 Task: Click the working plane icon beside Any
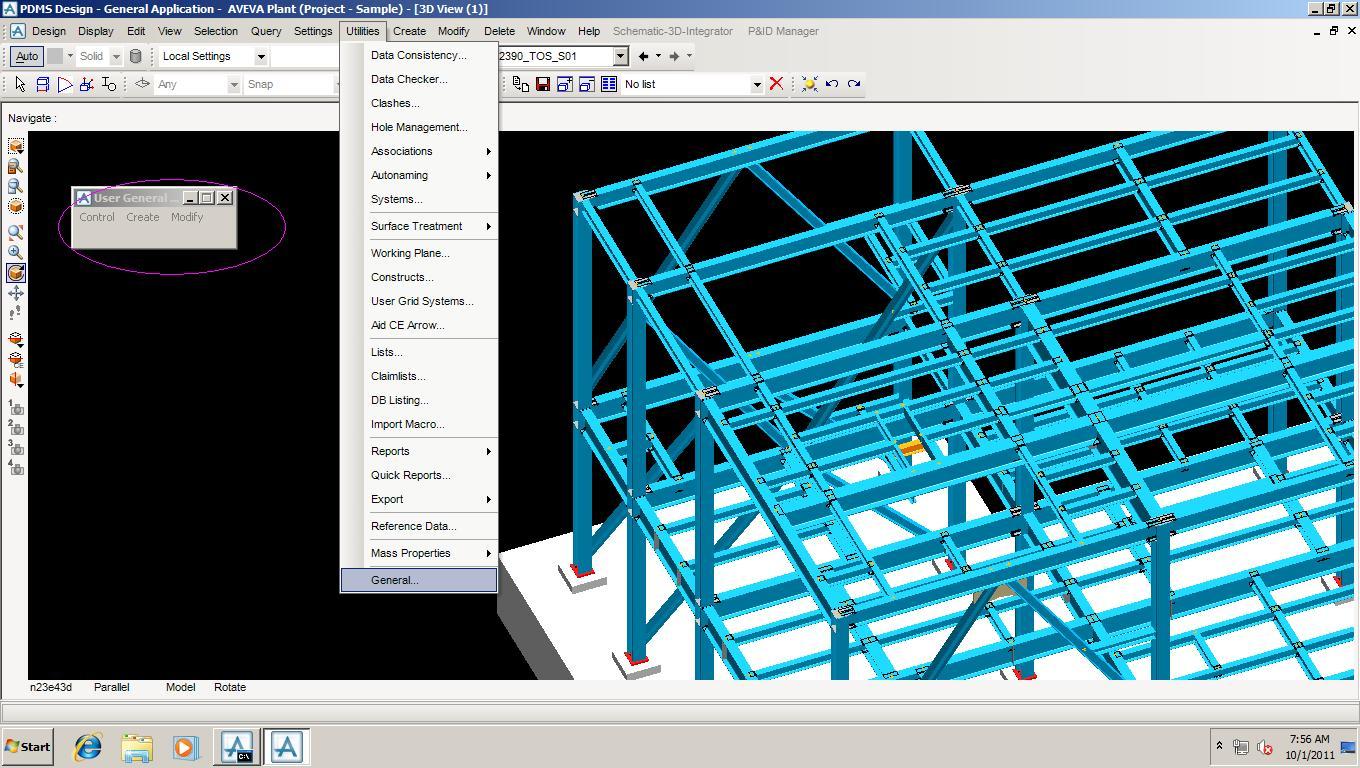(x=142, y=84)
